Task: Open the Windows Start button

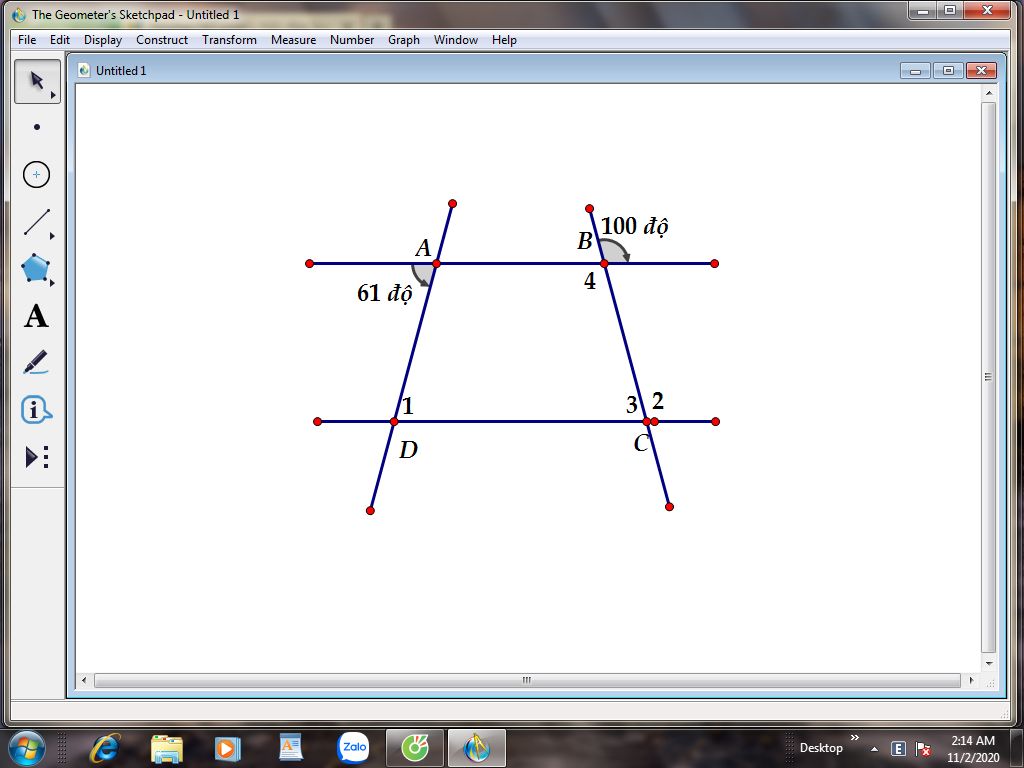Action: pos(27,748)
